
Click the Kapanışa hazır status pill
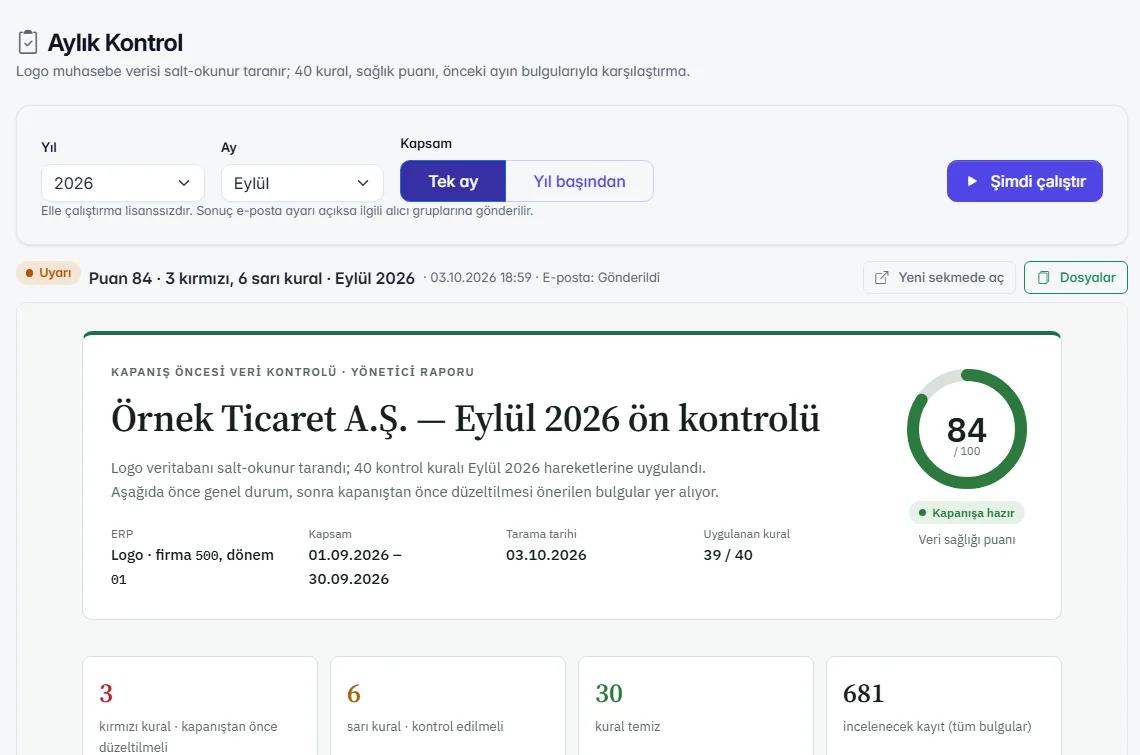coord(967,513)
